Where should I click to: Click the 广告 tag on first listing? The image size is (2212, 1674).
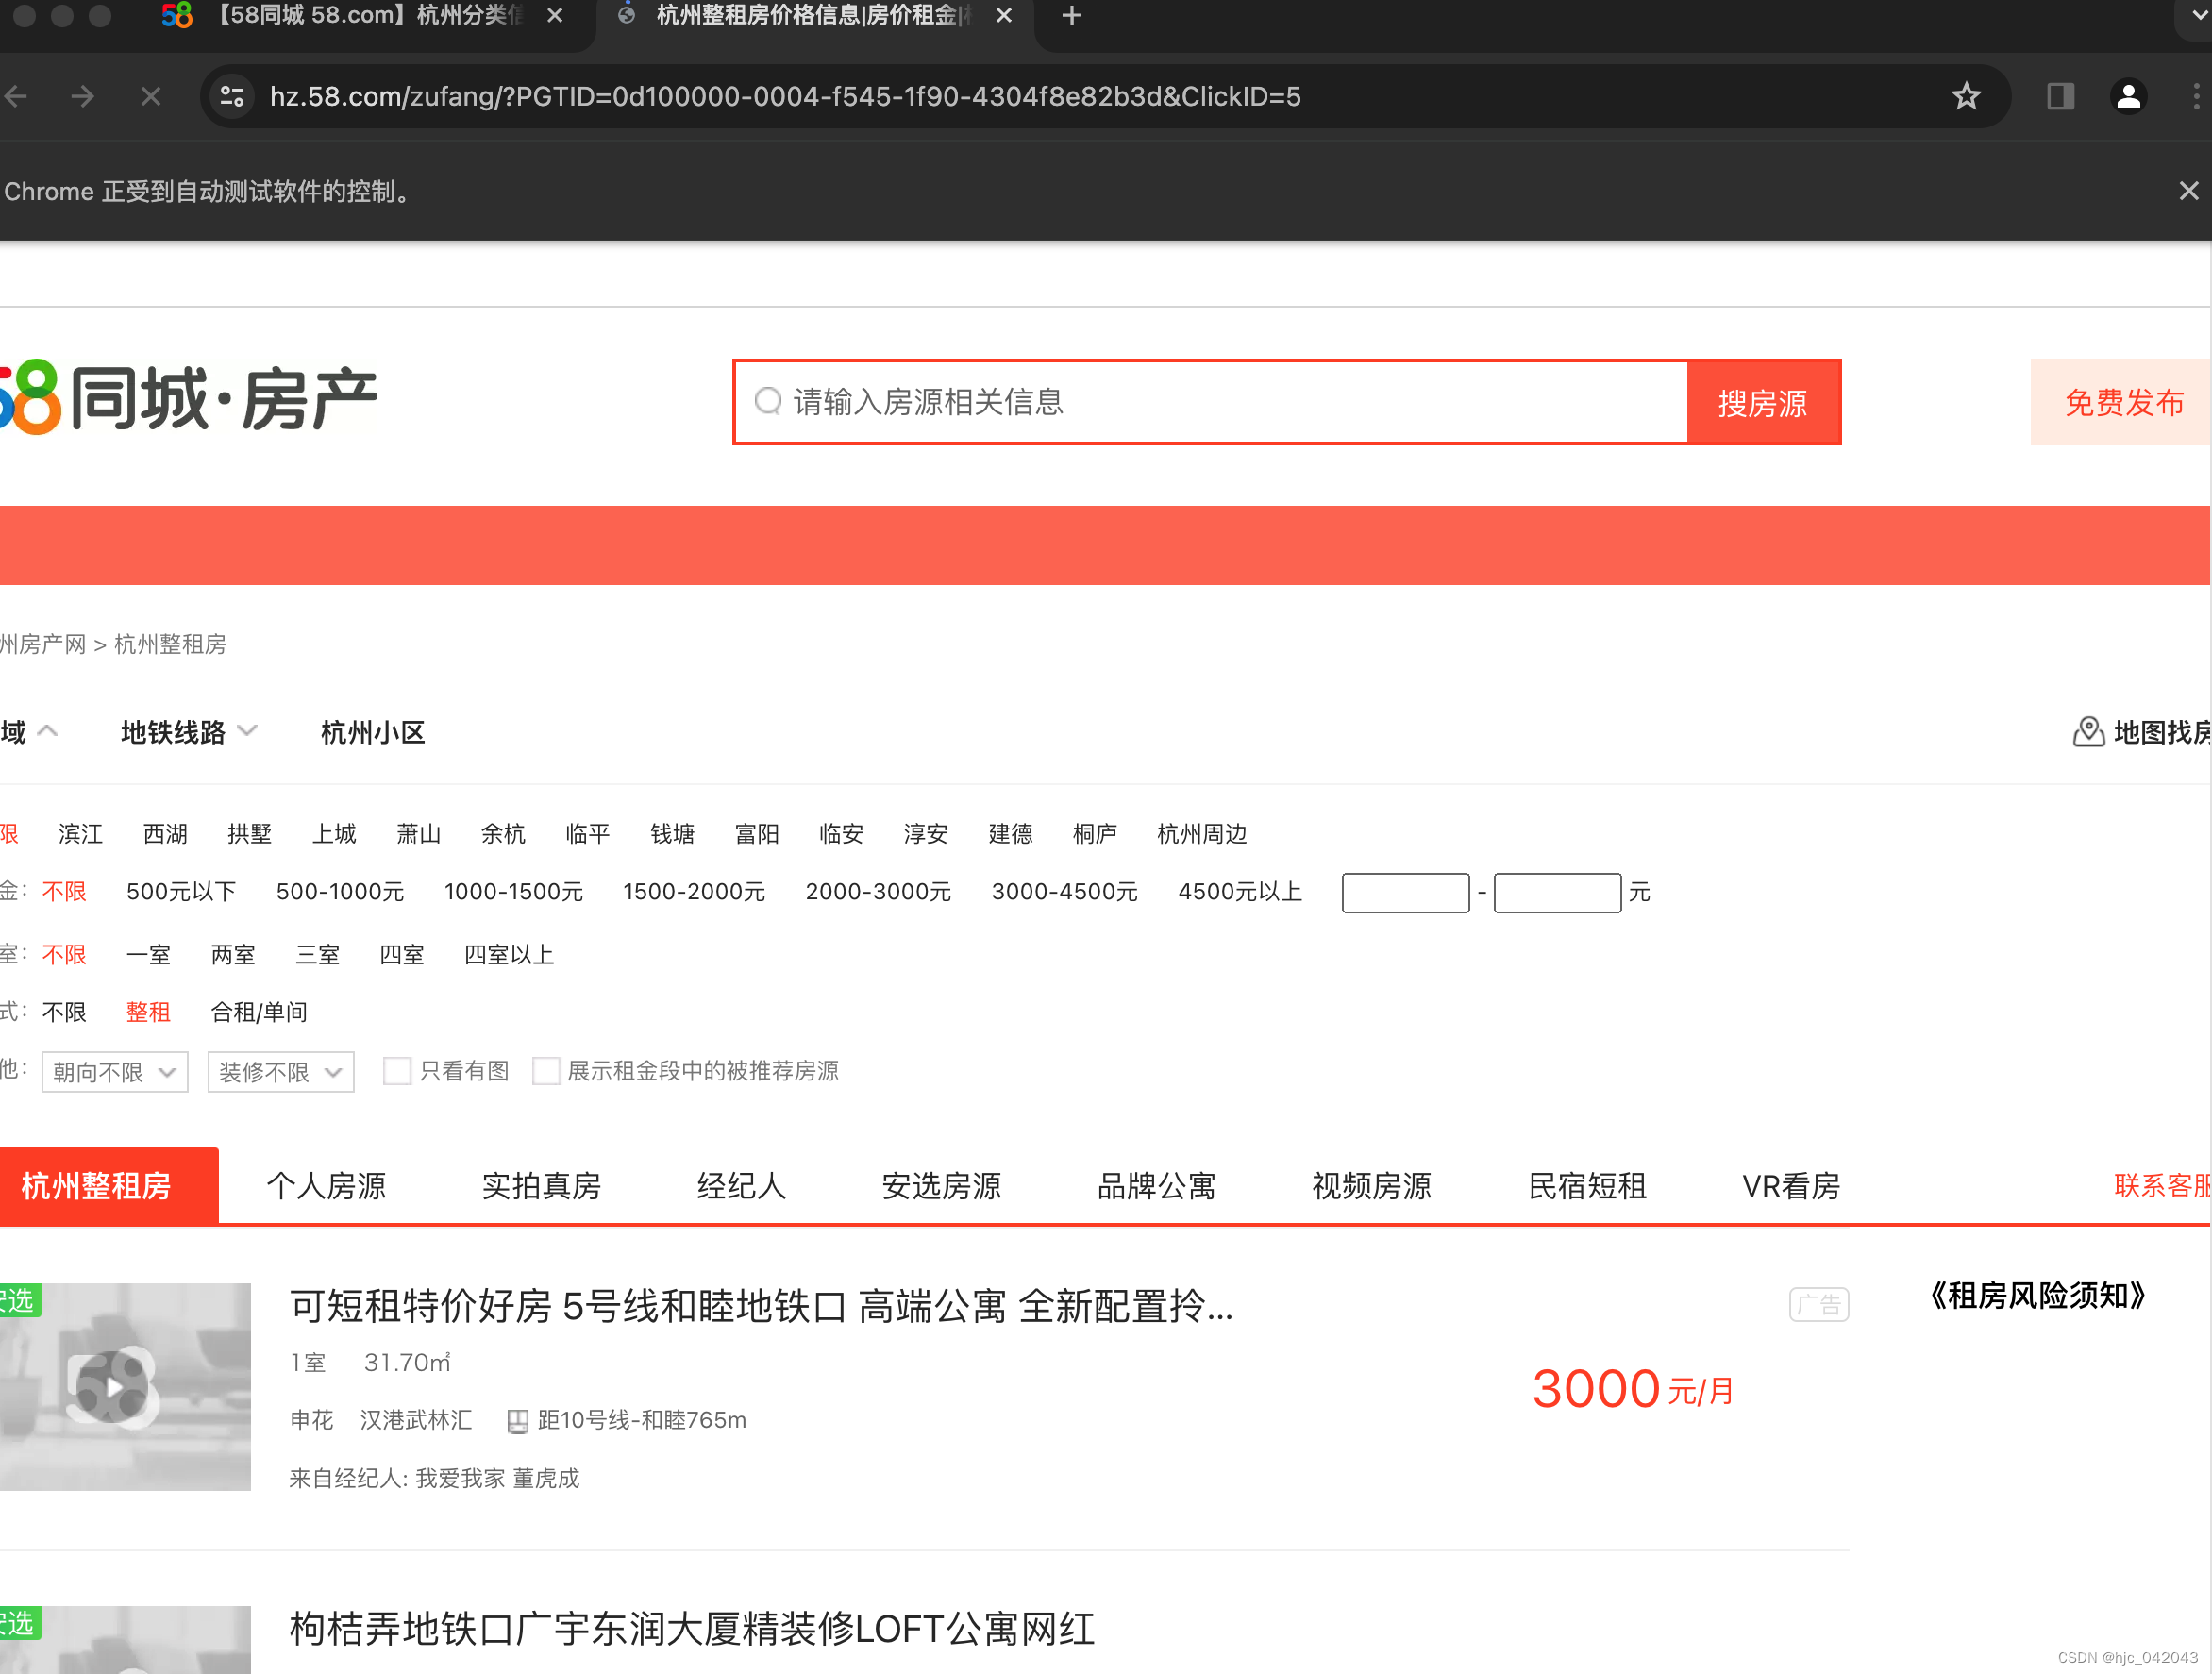1819,1304
